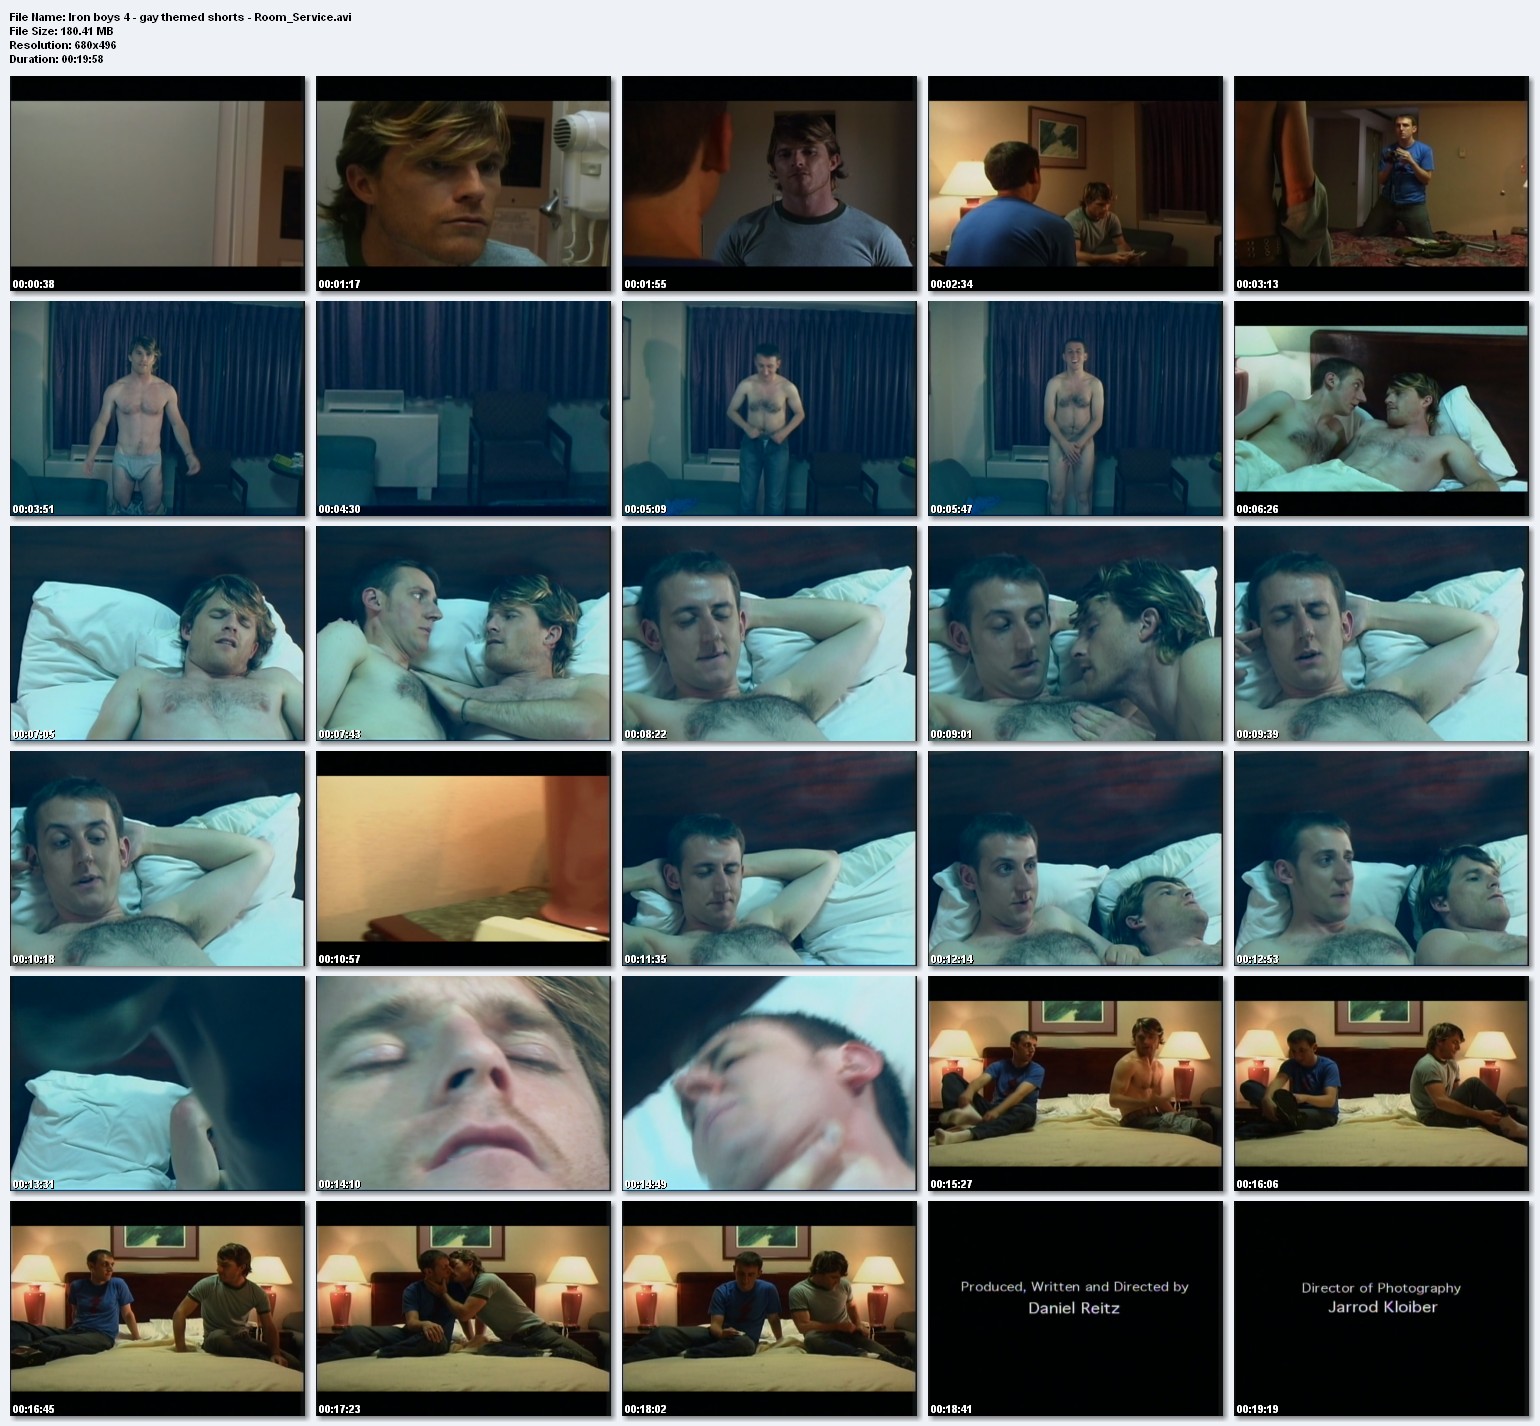Click the Resolution 680x496 text
1540x1426 pixels.
[x=63, y=45]
